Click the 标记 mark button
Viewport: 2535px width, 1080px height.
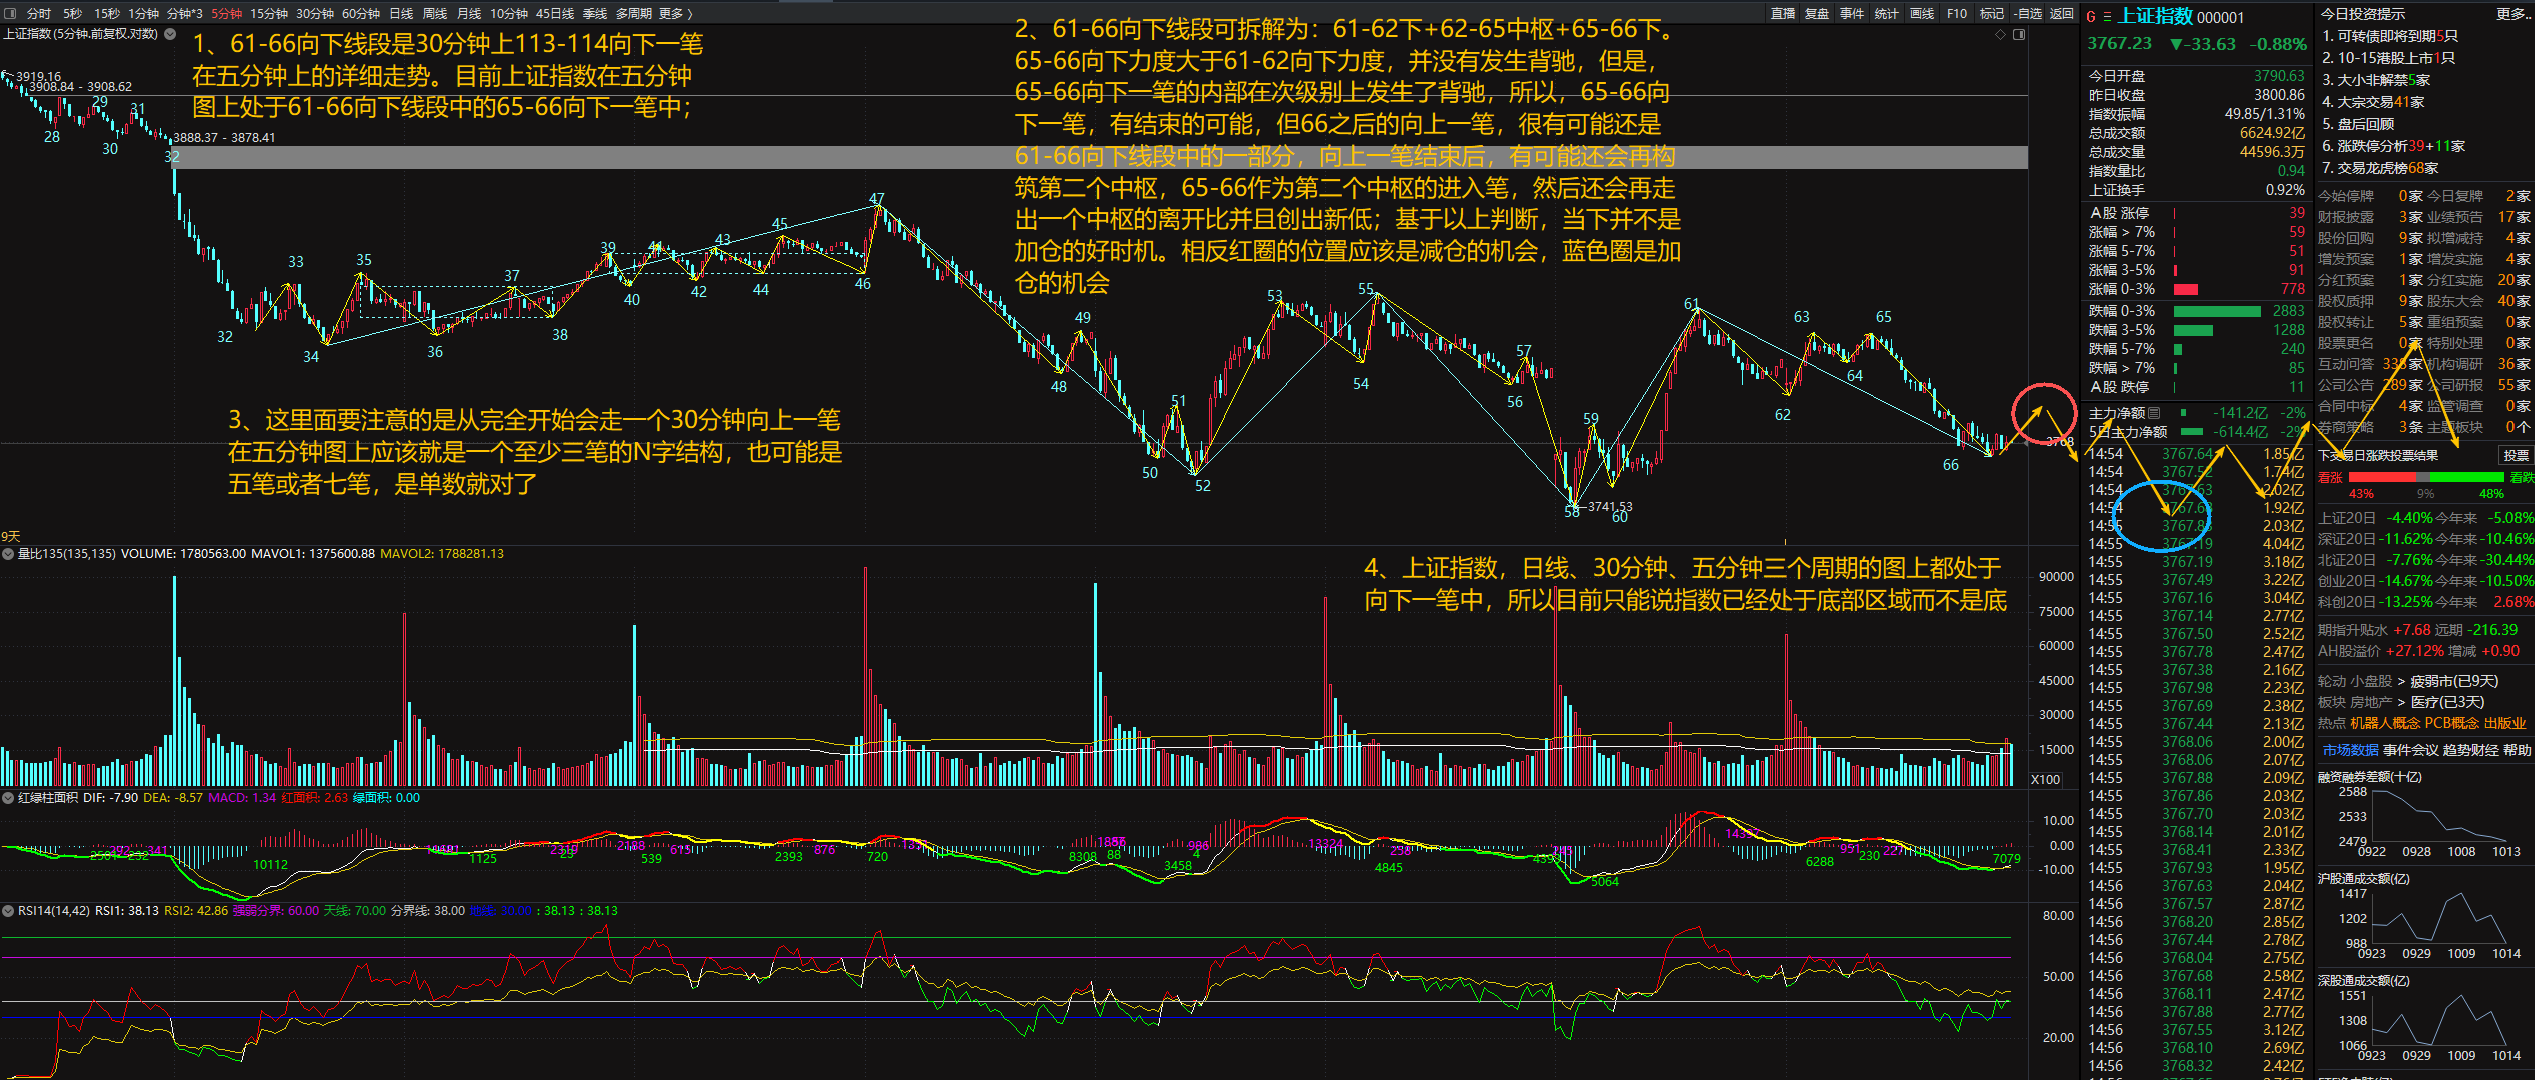pos(1992,14)
